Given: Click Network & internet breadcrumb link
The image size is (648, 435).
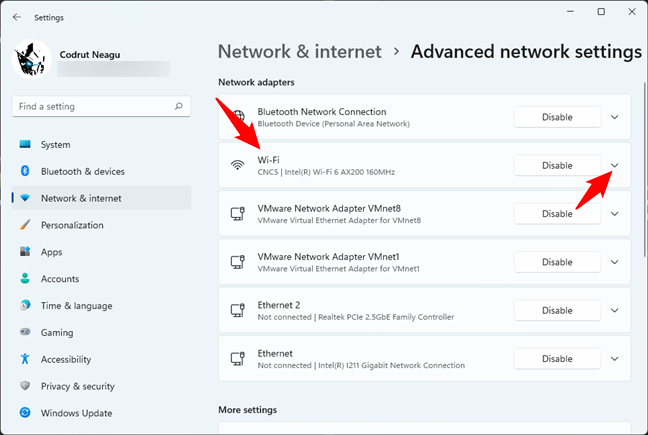Looking at the screenshot, I should coord(300,52).
